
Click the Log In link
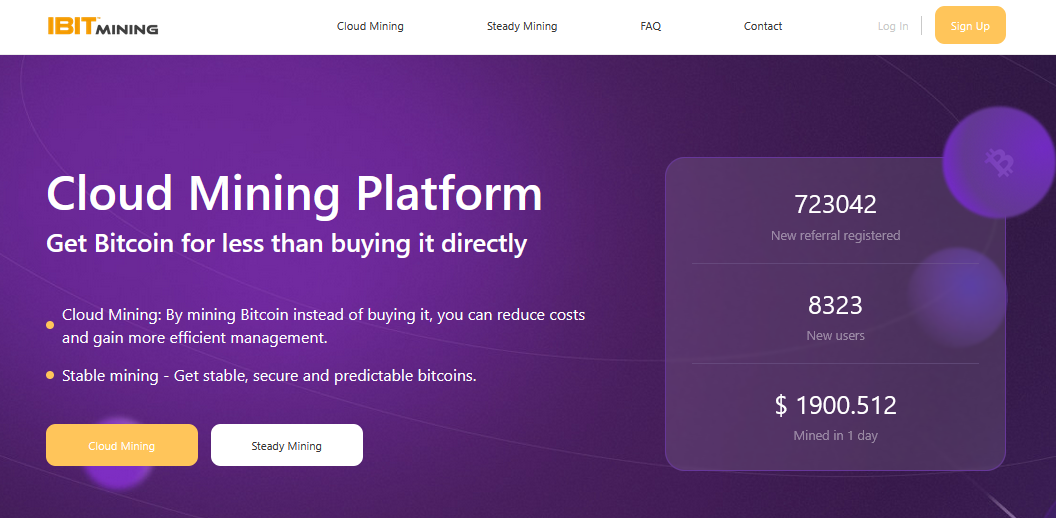[x=893, y=26]
